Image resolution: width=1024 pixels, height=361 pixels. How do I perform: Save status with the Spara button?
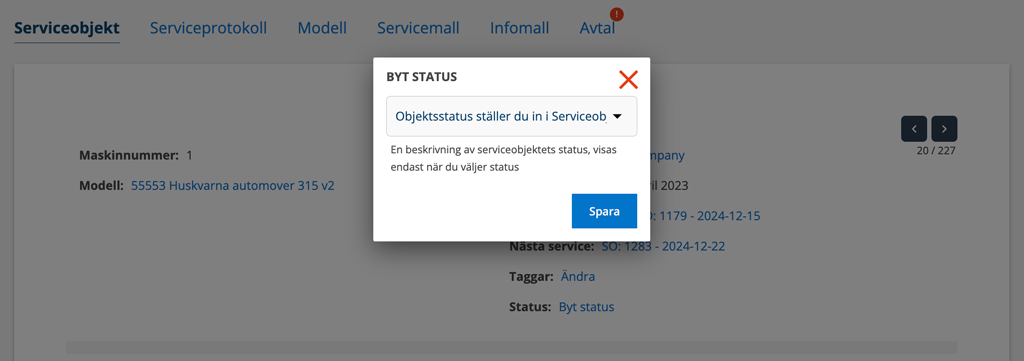[604, 211]
